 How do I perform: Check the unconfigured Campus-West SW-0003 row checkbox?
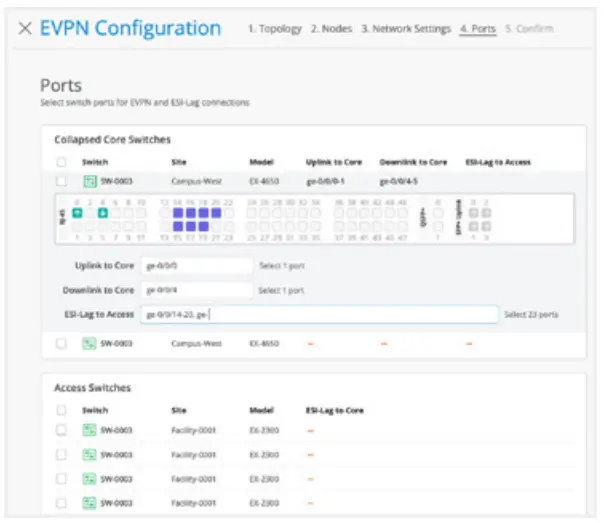[61, 343]
